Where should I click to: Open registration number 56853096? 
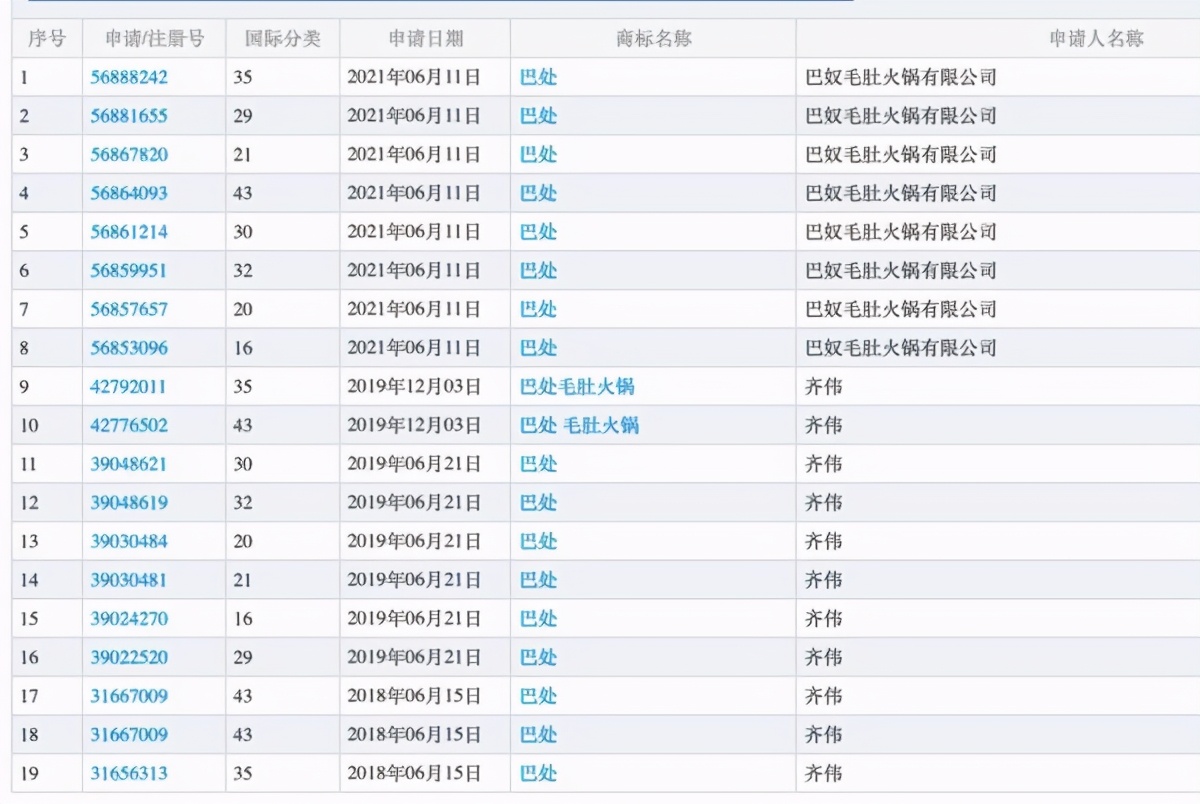pyautogui.click(x=129, y=348)
